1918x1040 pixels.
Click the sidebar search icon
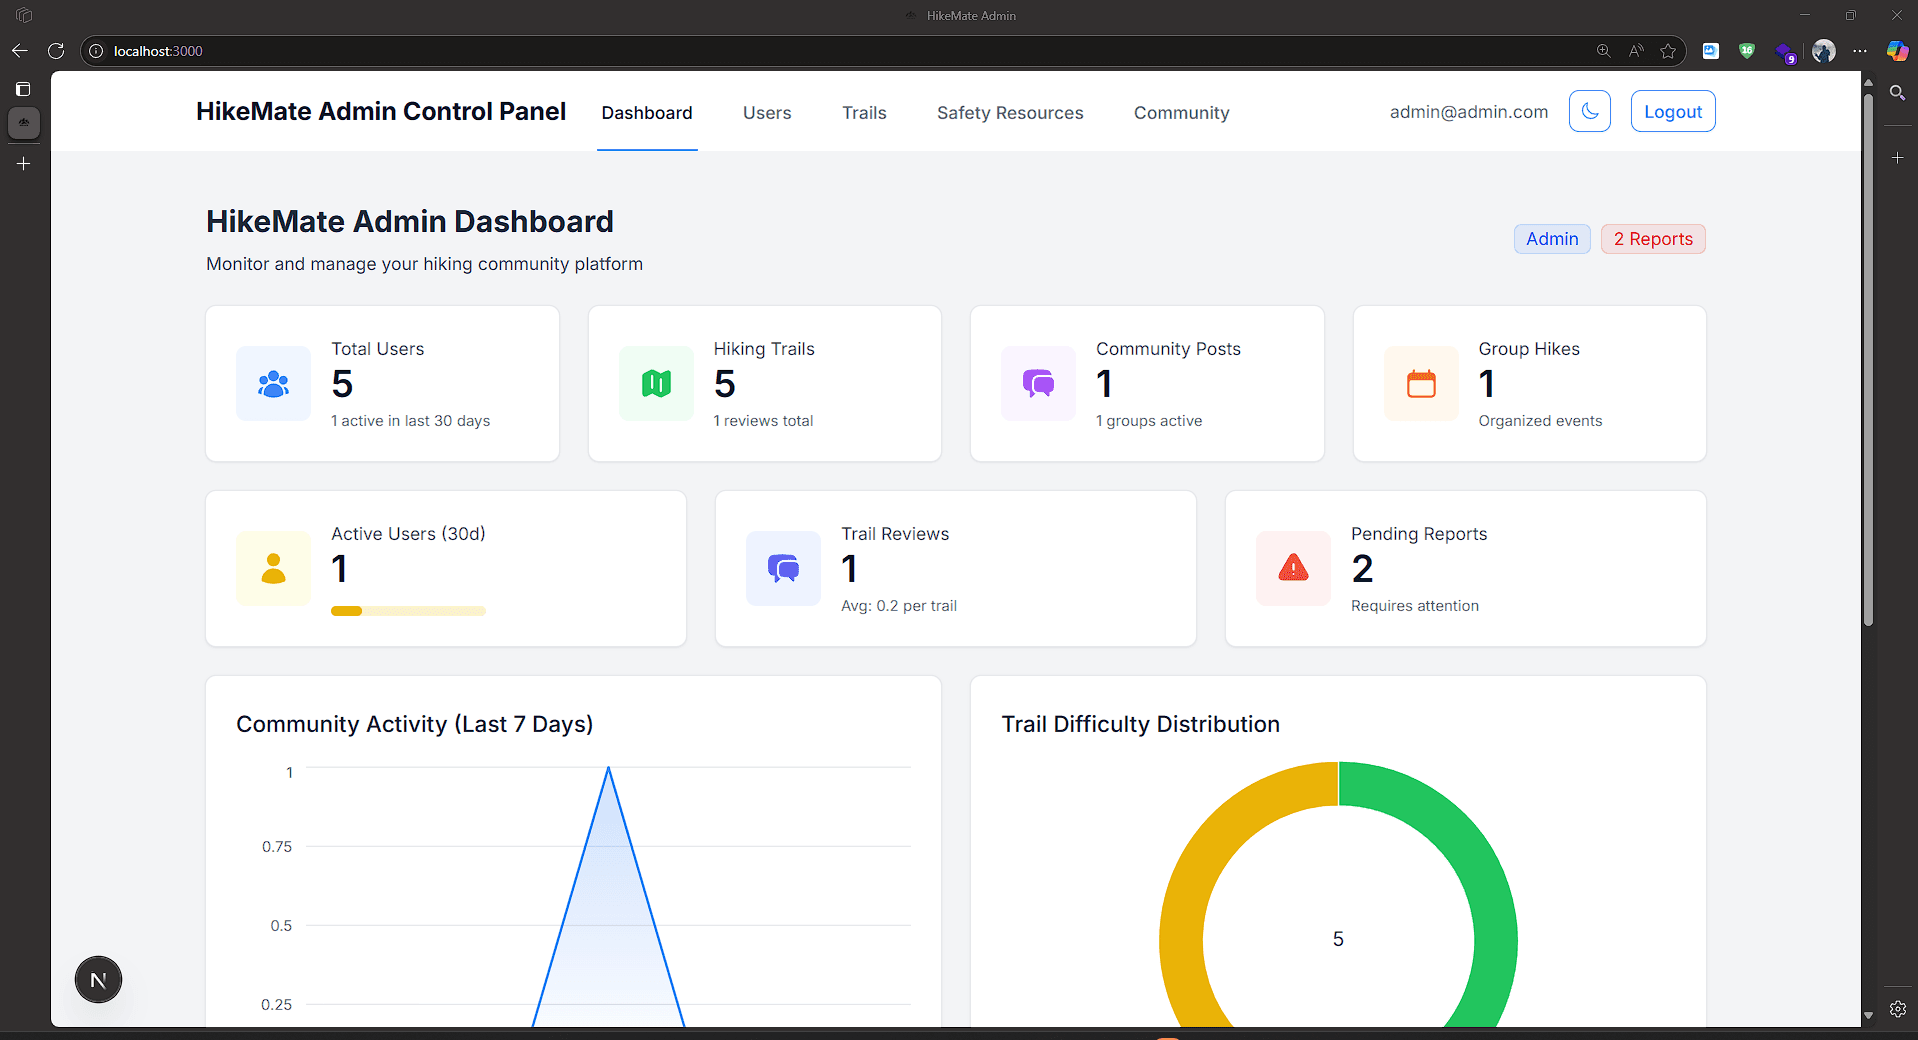click(x=1897, y=93)
